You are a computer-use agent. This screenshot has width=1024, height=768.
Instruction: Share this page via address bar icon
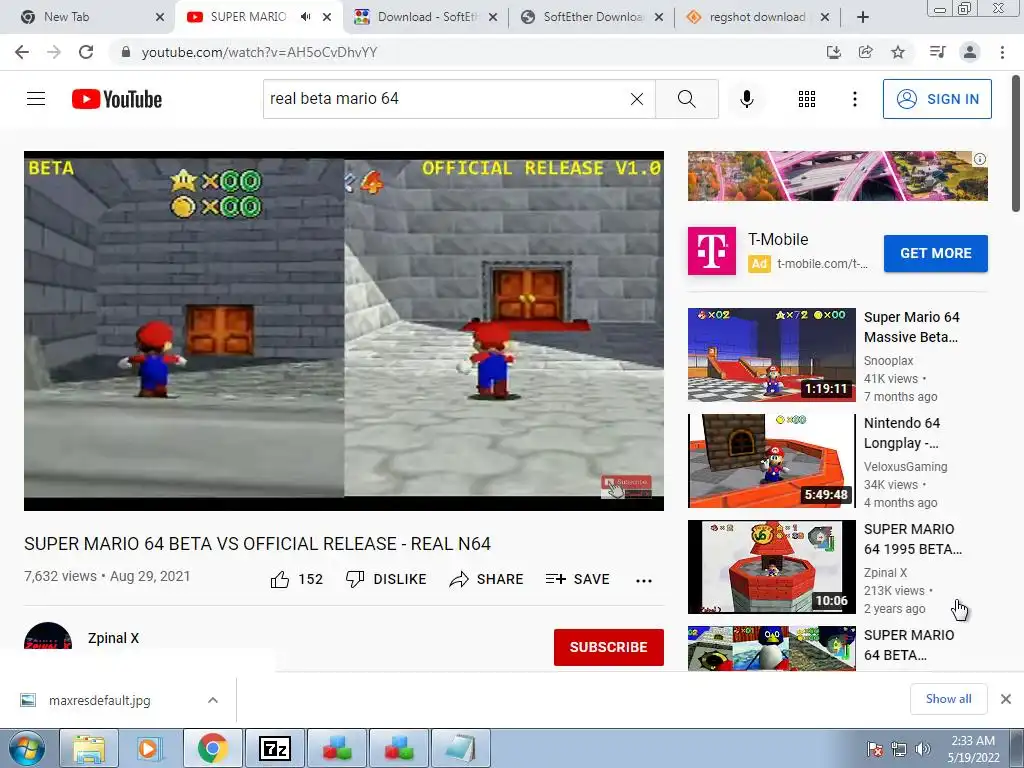point(865,52)
